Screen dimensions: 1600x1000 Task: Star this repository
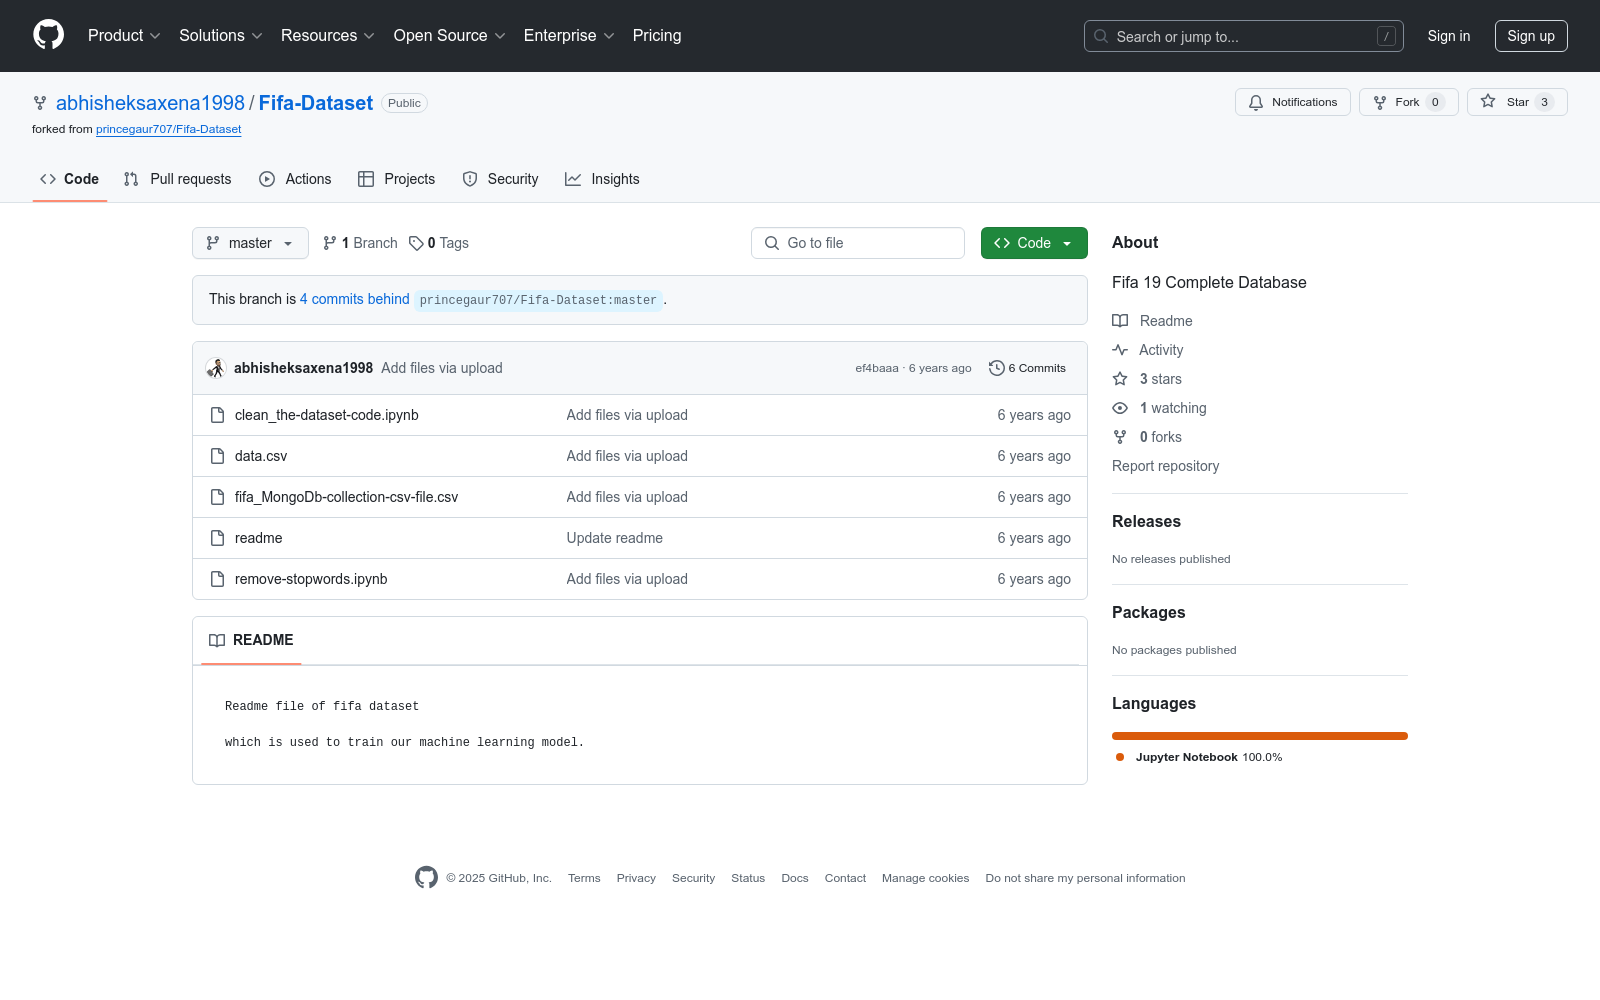(x=1517, y=102)
